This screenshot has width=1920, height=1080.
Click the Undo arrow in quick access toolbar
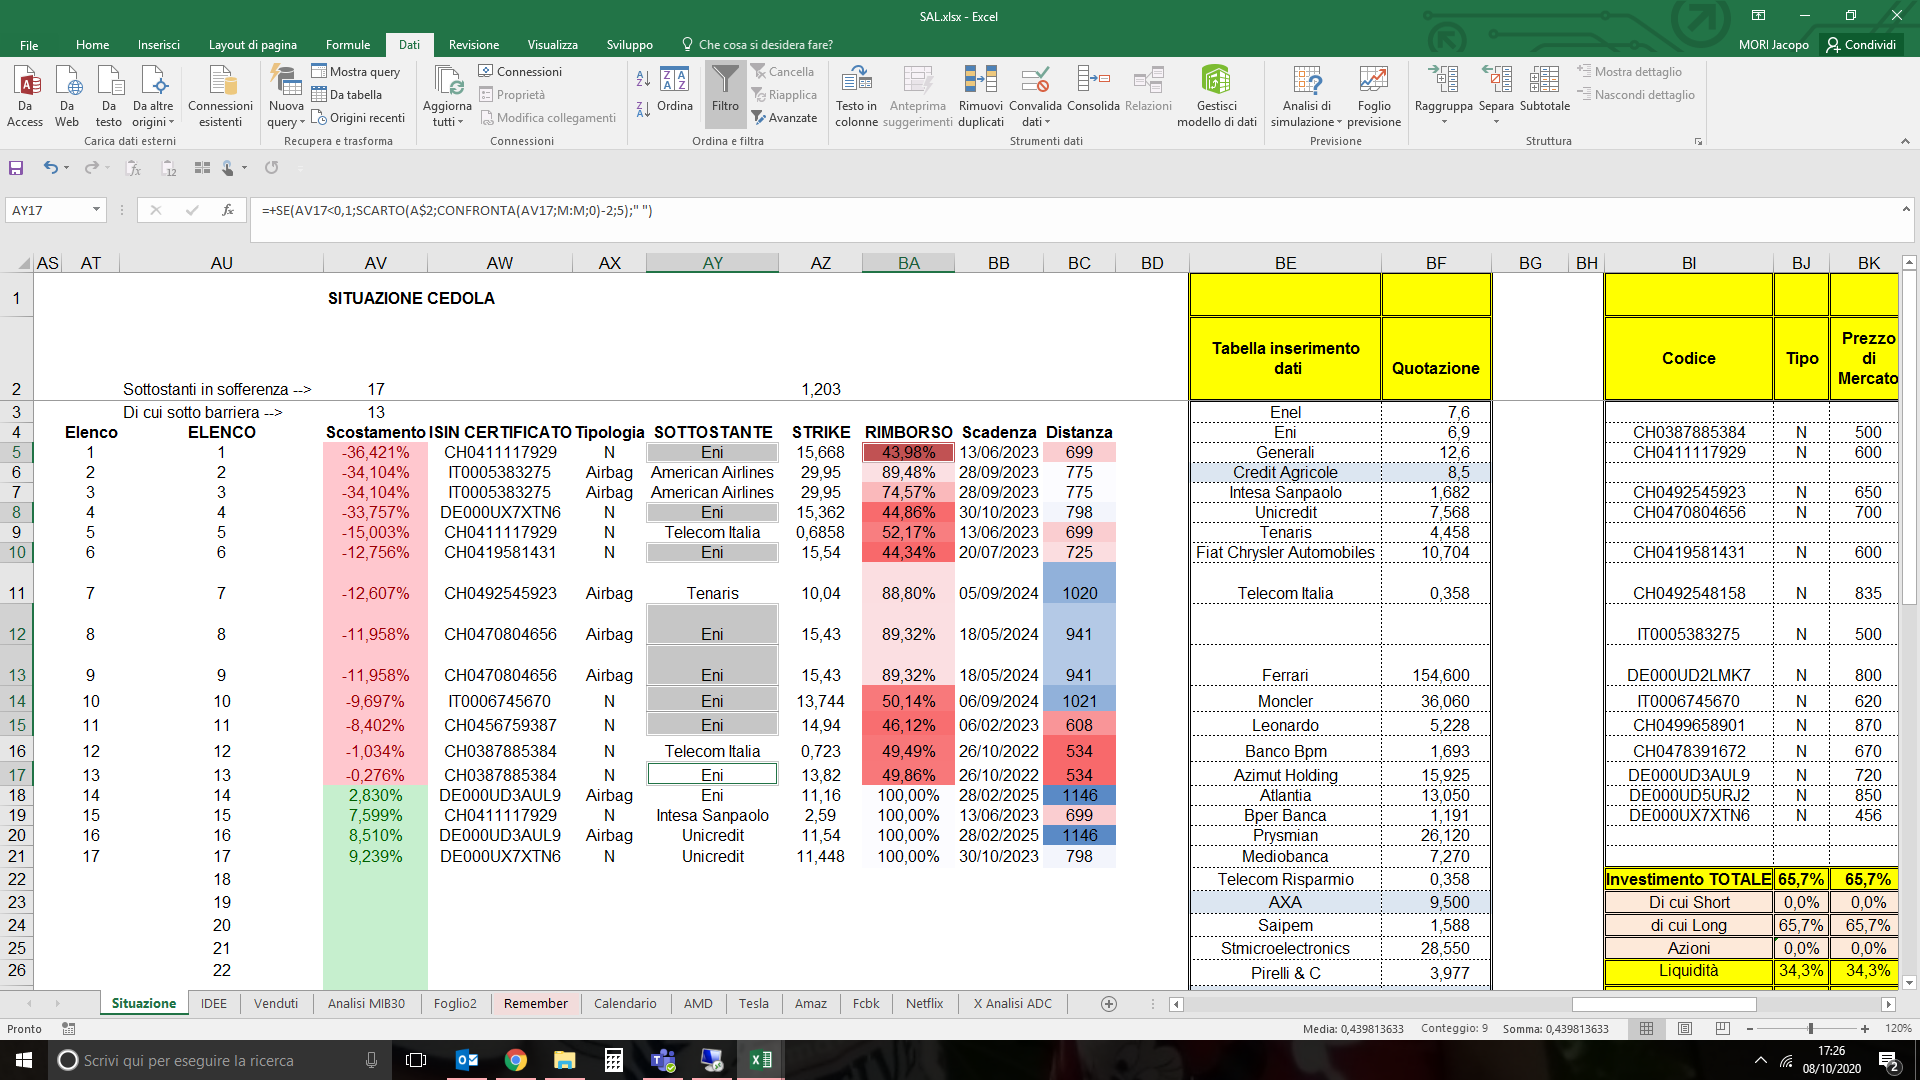50,168
